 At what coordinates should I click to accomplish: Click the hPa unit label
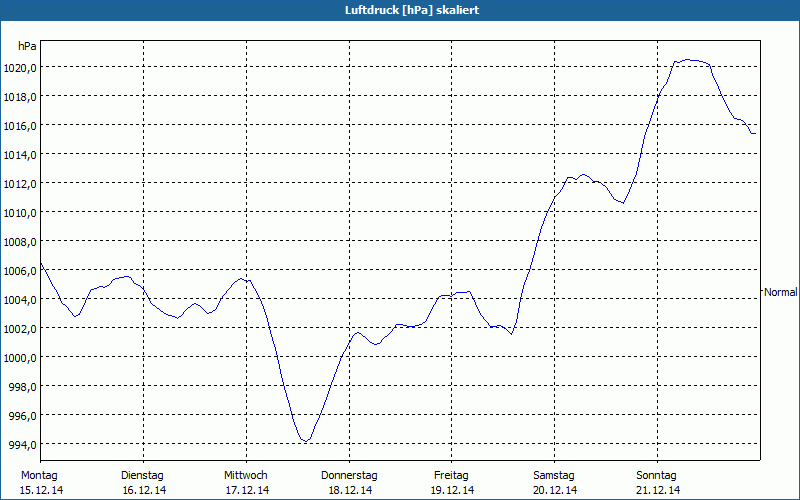pos(27,46)
